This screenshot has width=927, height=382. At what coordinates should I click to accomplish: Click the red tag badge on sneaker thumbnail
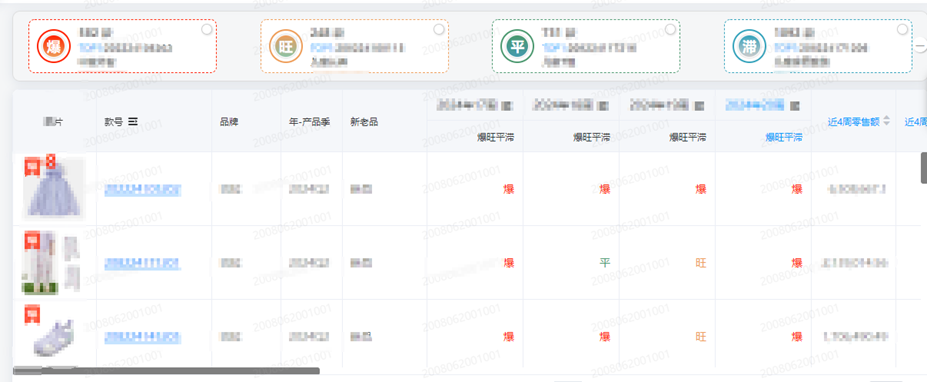tap(33, 315)
